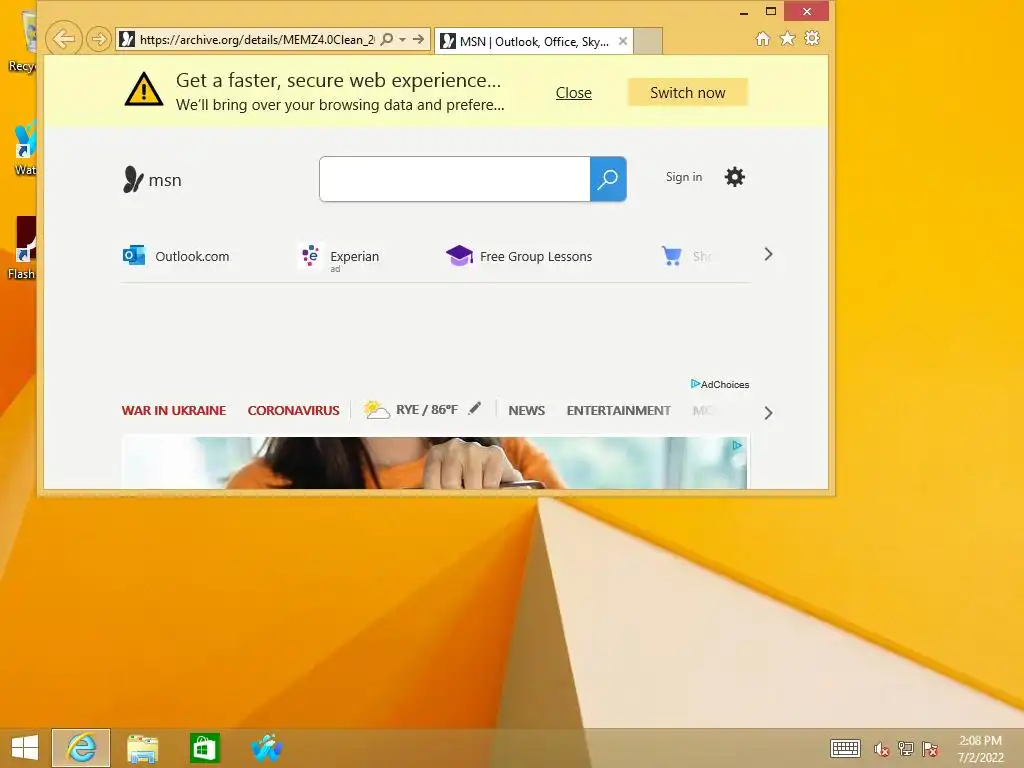
Task: Open the Flash desktop shortcut
Action: point(21,248)
